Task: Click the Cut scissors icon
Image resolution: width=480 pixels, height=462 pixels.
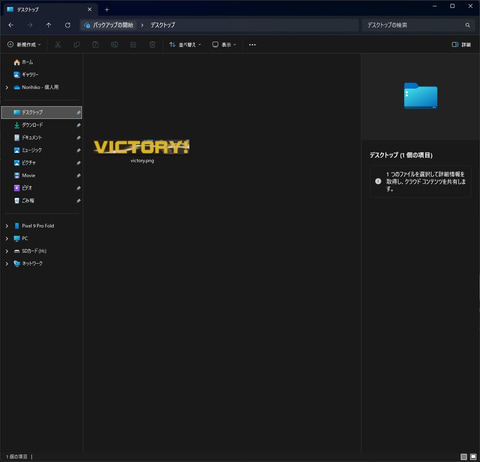Action: [58, 45]
